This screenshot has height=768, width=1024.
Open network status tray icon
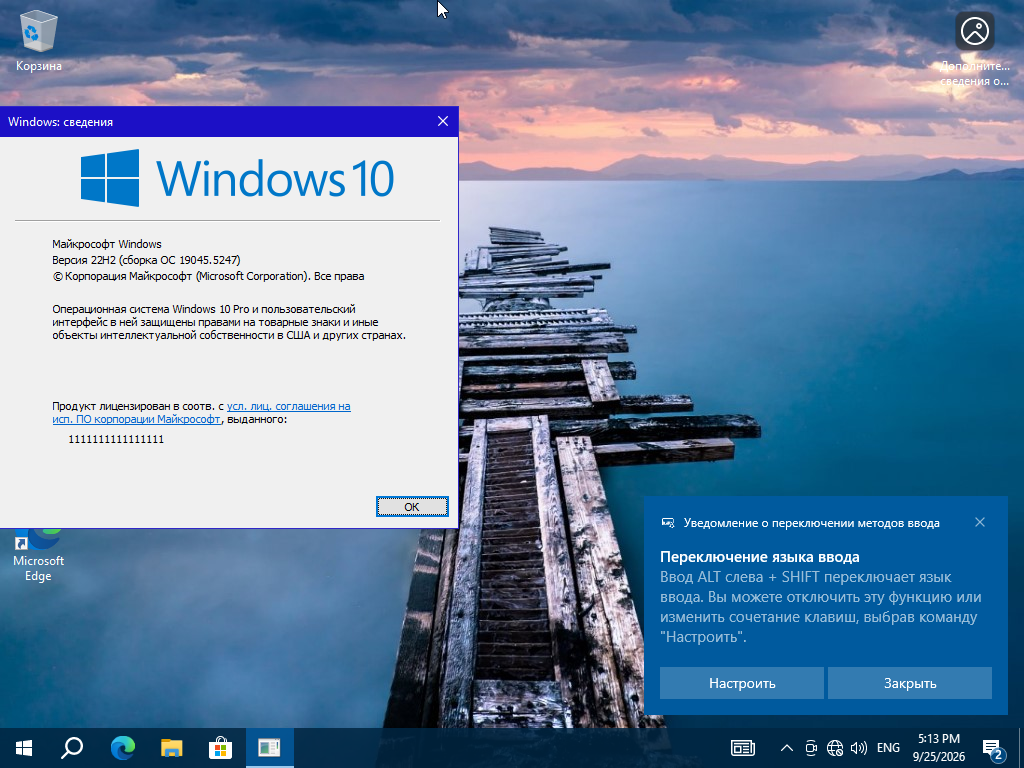[835, 748]
